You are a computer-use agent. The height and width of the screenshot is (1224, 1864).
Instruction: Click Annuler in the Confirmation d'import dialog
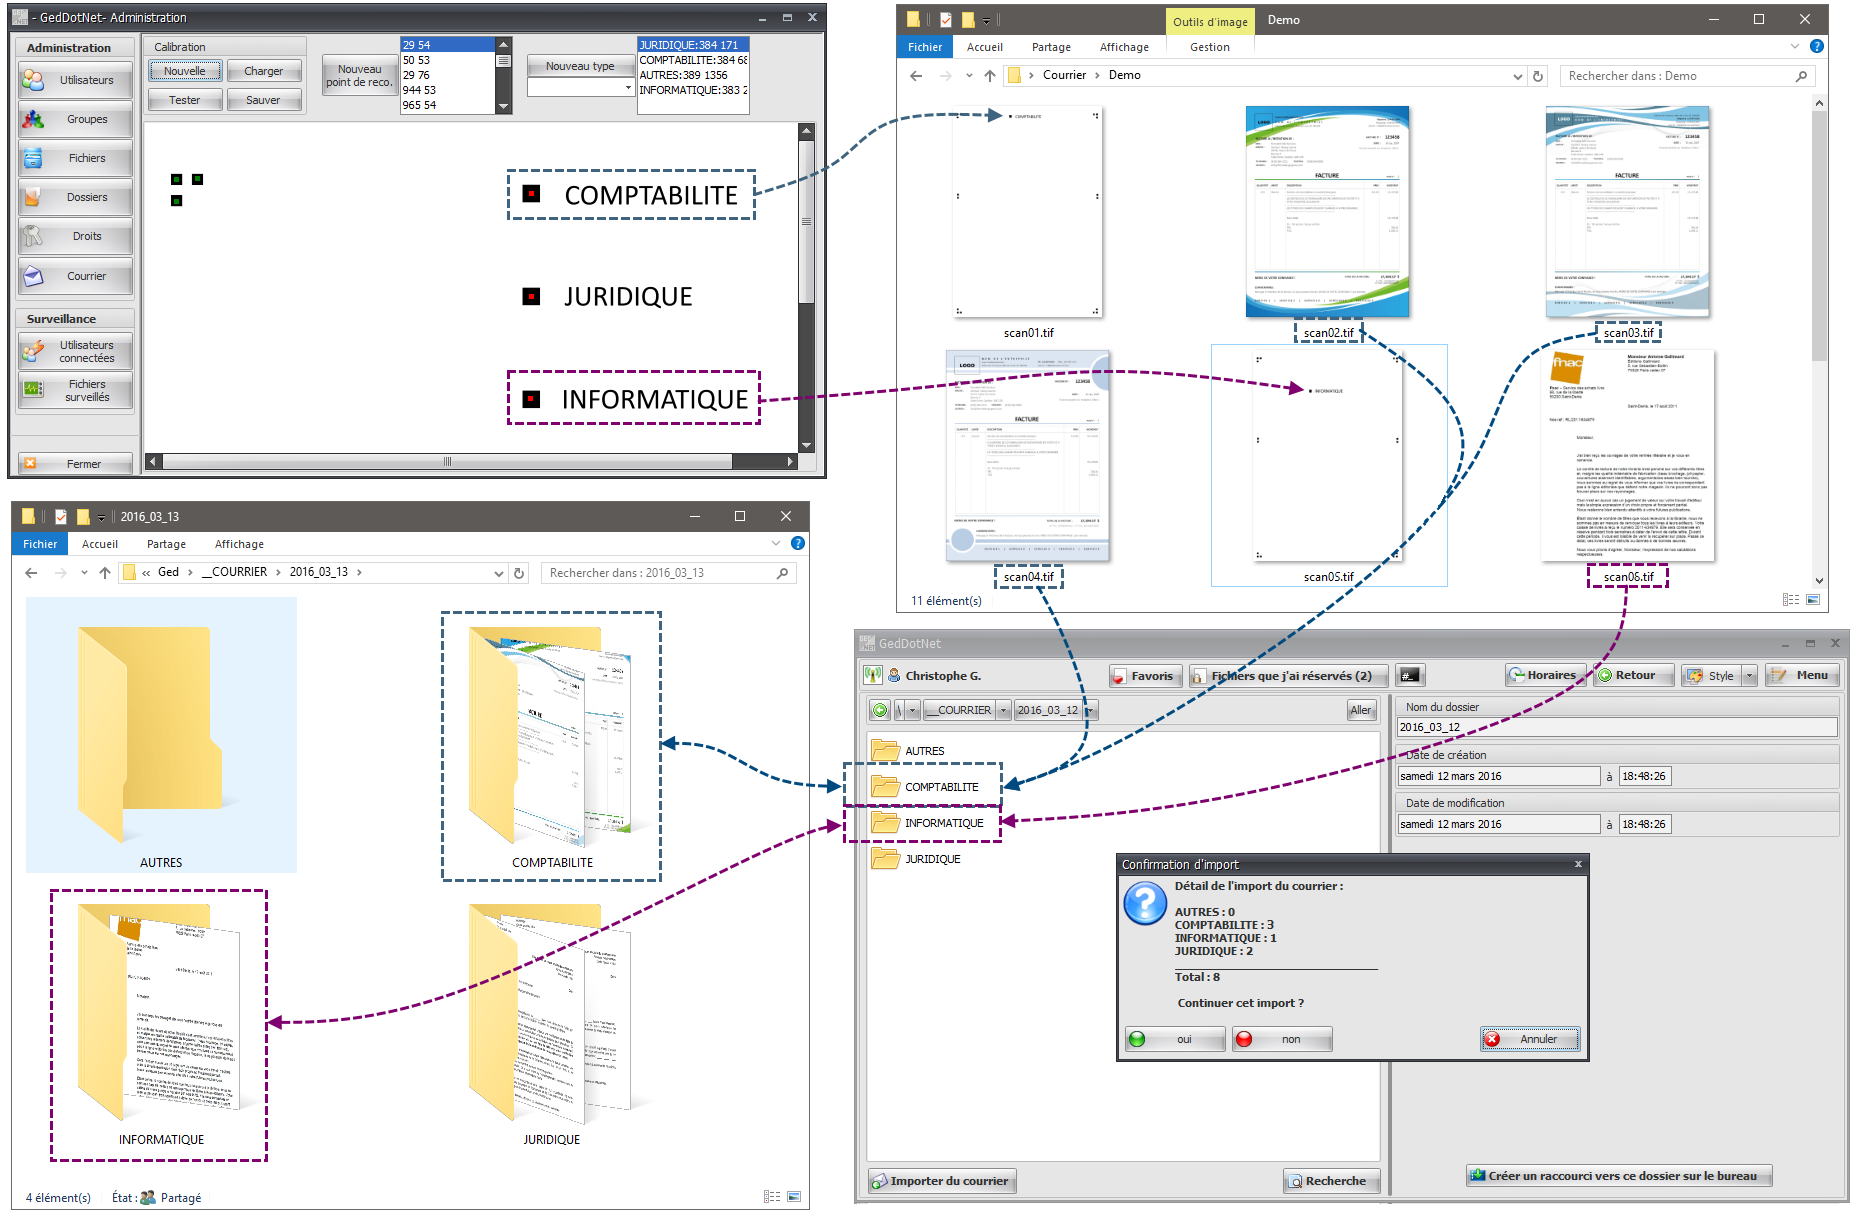coord(1530,1039)
